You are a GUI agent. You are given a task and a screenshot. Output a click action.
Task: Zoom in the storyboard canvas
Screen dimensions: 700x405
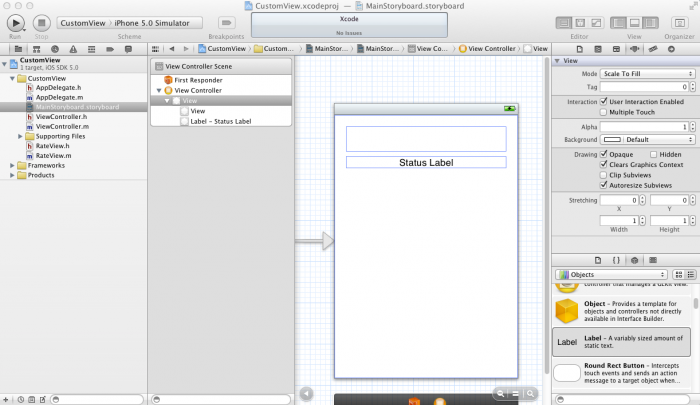pyautogui.click(x=530, y=393)
